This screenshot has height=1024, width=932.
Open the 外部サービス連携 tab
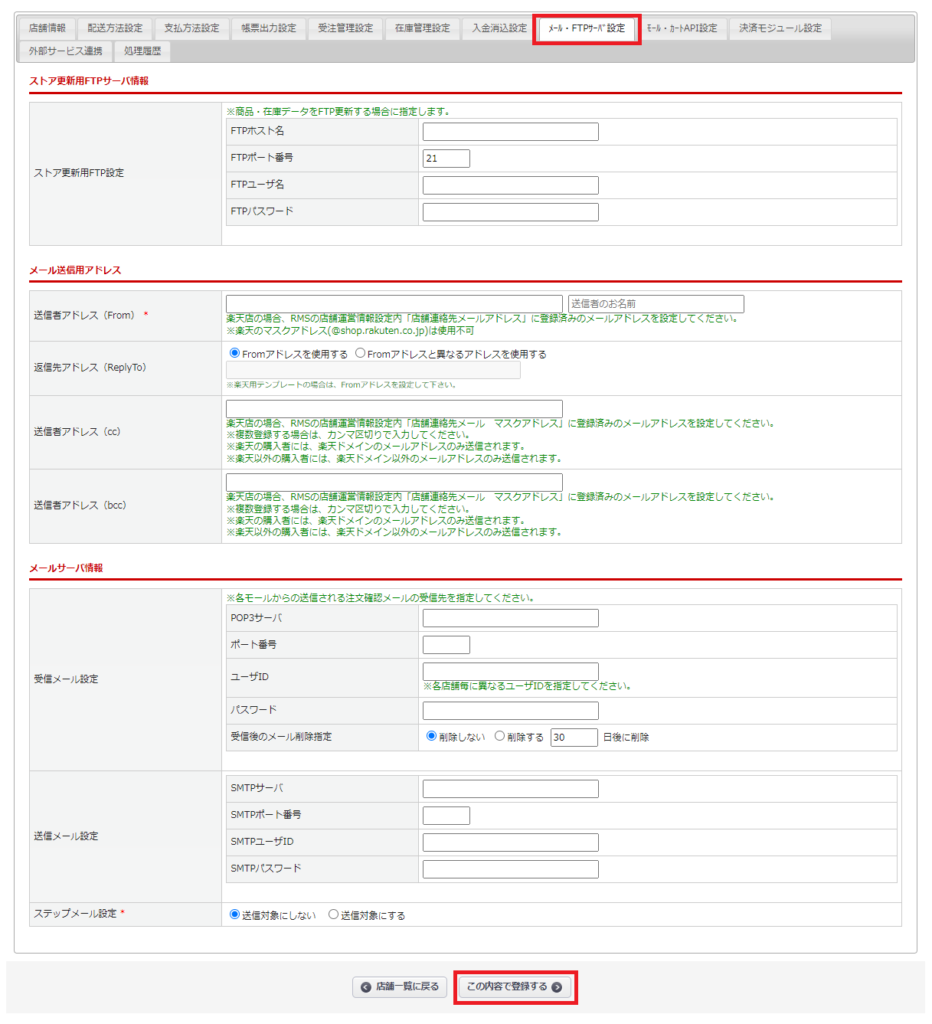point(65,50)
